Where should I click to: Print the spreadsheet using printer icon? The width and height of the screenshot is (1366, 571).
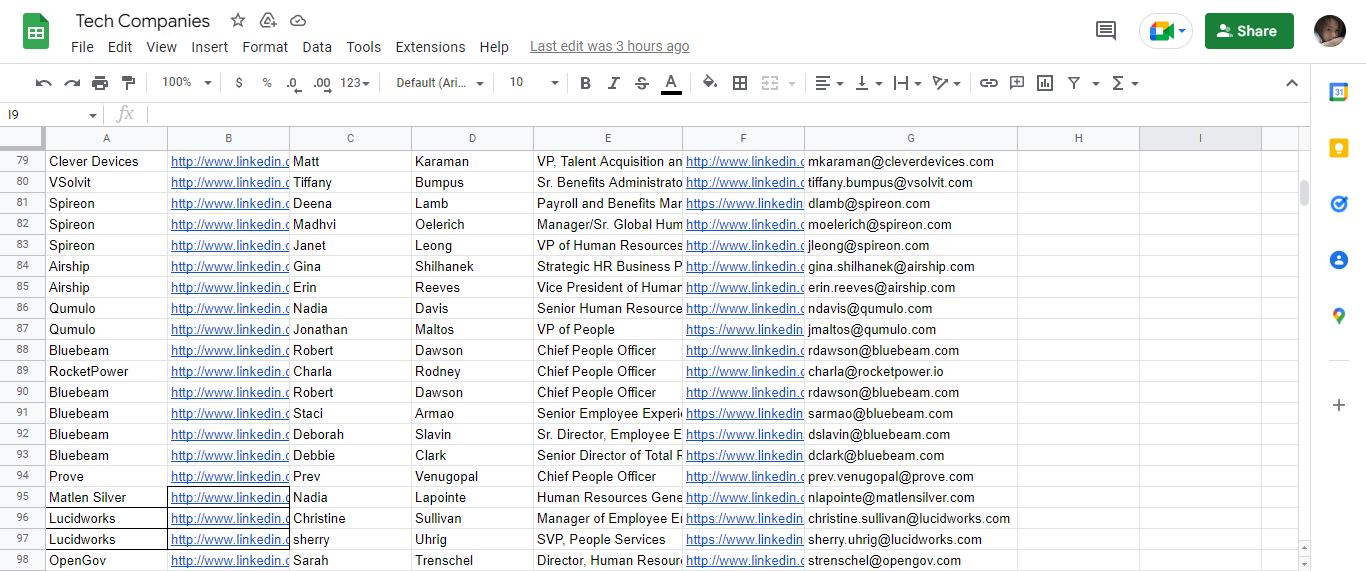[100, 83]
